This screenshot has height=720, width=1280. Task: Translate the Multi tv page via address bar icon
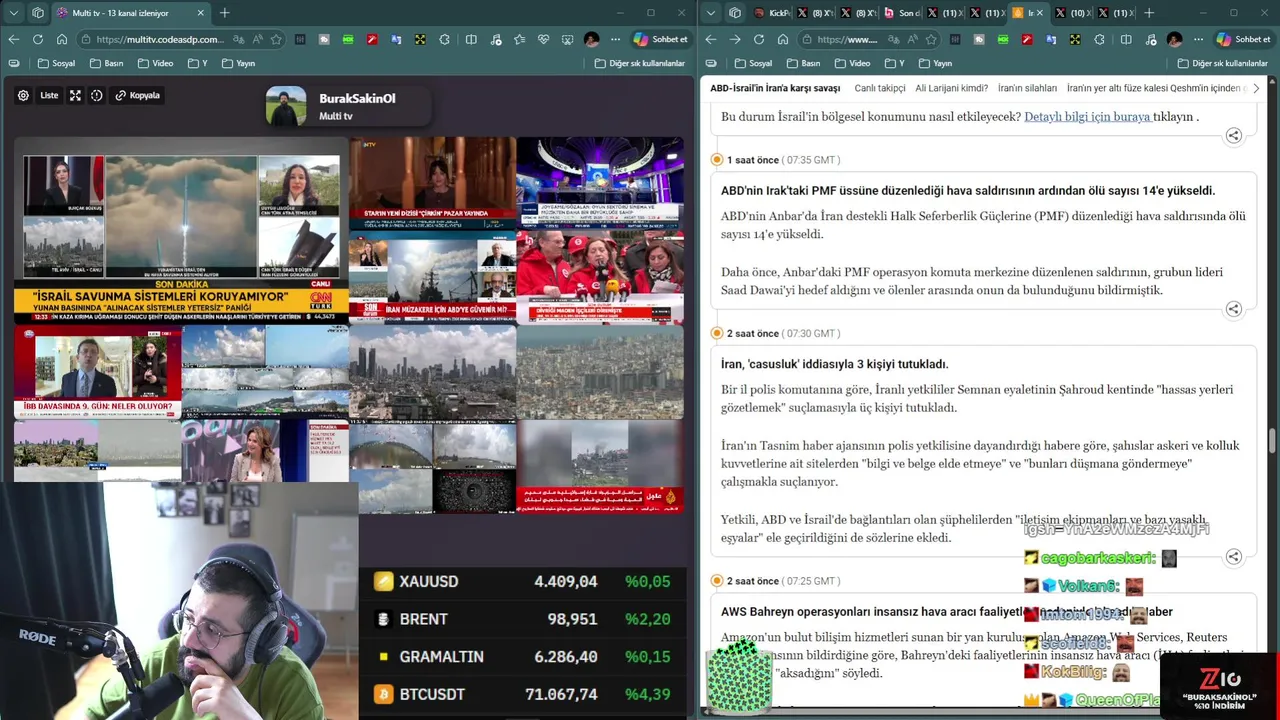239,39
